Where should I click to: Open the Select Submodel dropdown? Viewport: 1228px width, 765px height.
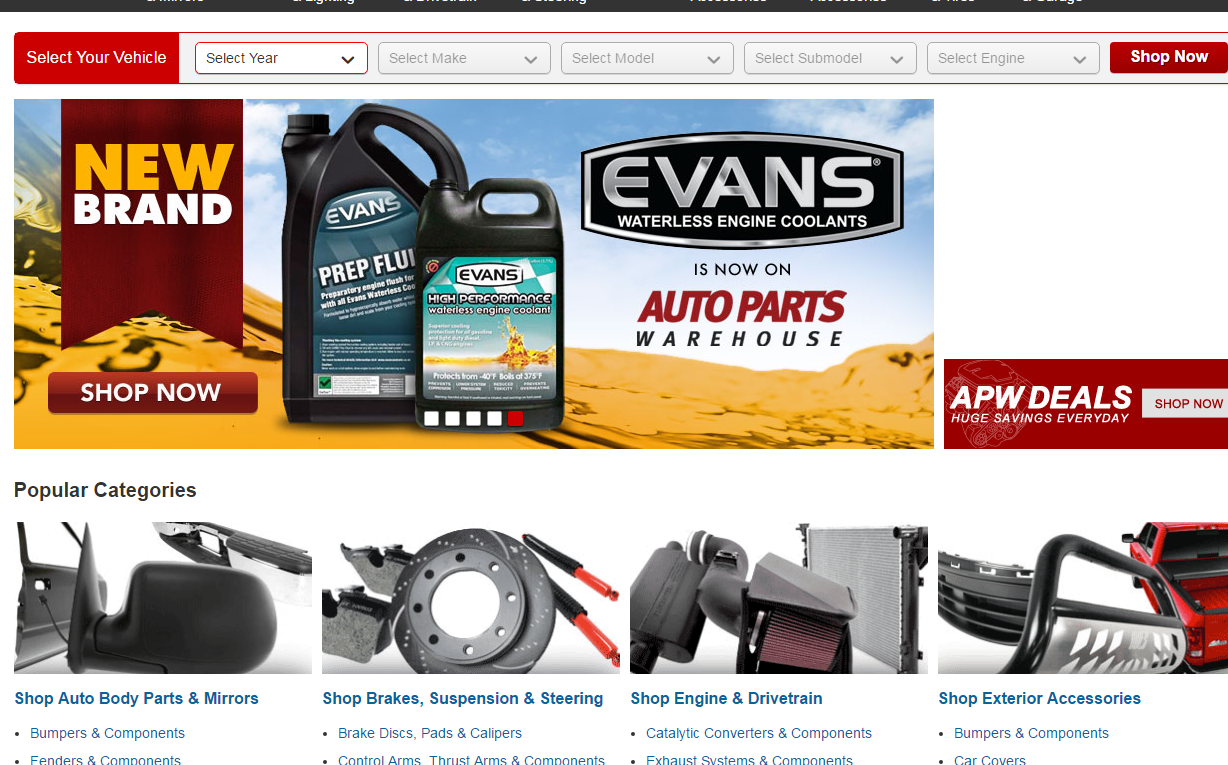coord(830,58)
